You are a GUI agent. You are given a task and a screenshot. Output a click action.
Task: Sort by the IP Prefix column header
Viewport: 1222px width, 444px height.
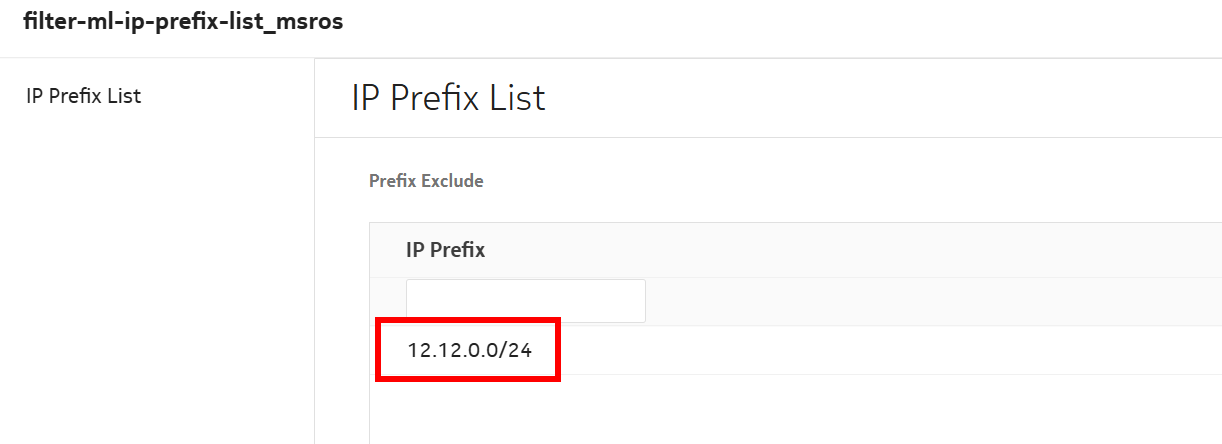click(x=445, y=250)
